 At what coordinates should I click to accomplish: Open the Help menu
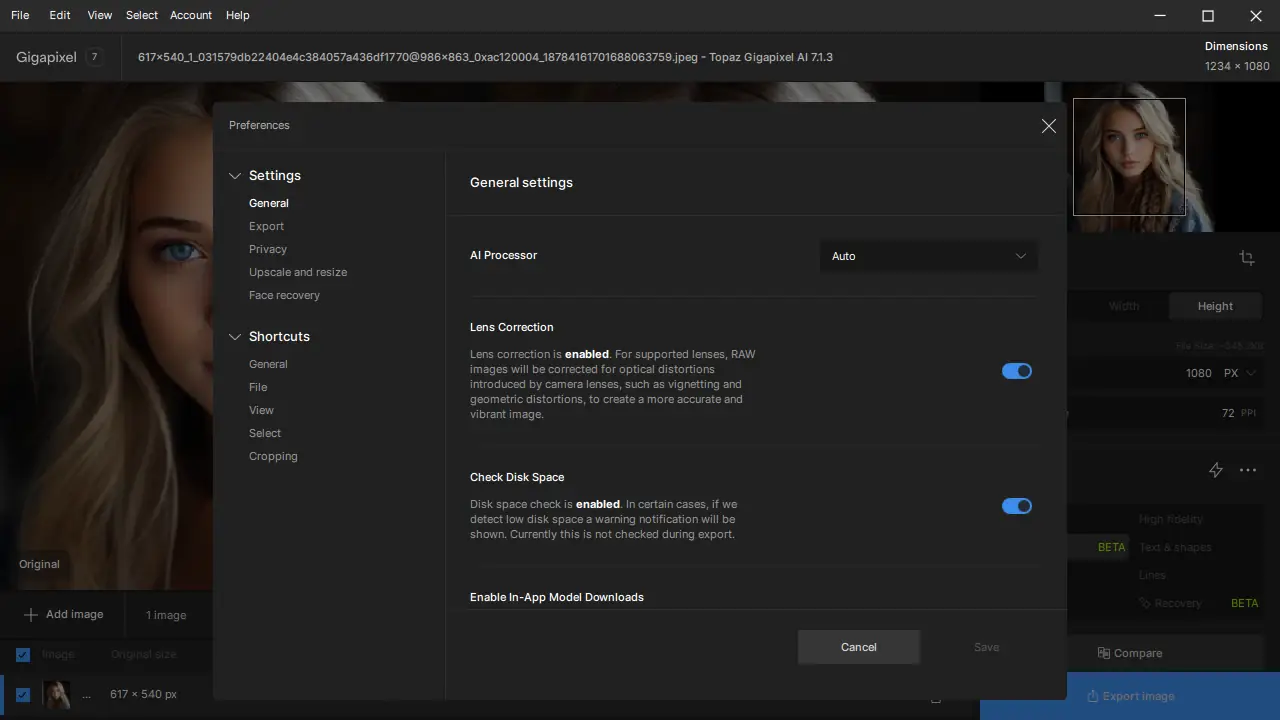[x=238, y=15]
